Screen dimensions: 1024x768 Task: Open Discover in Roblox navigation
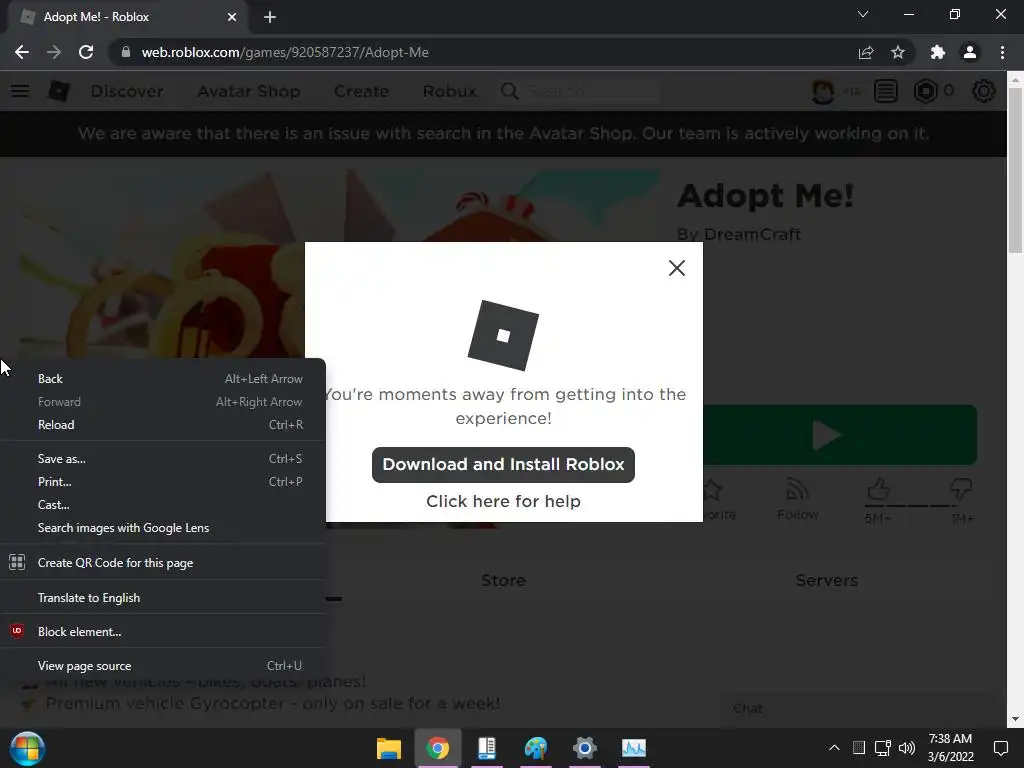point(127,91)
